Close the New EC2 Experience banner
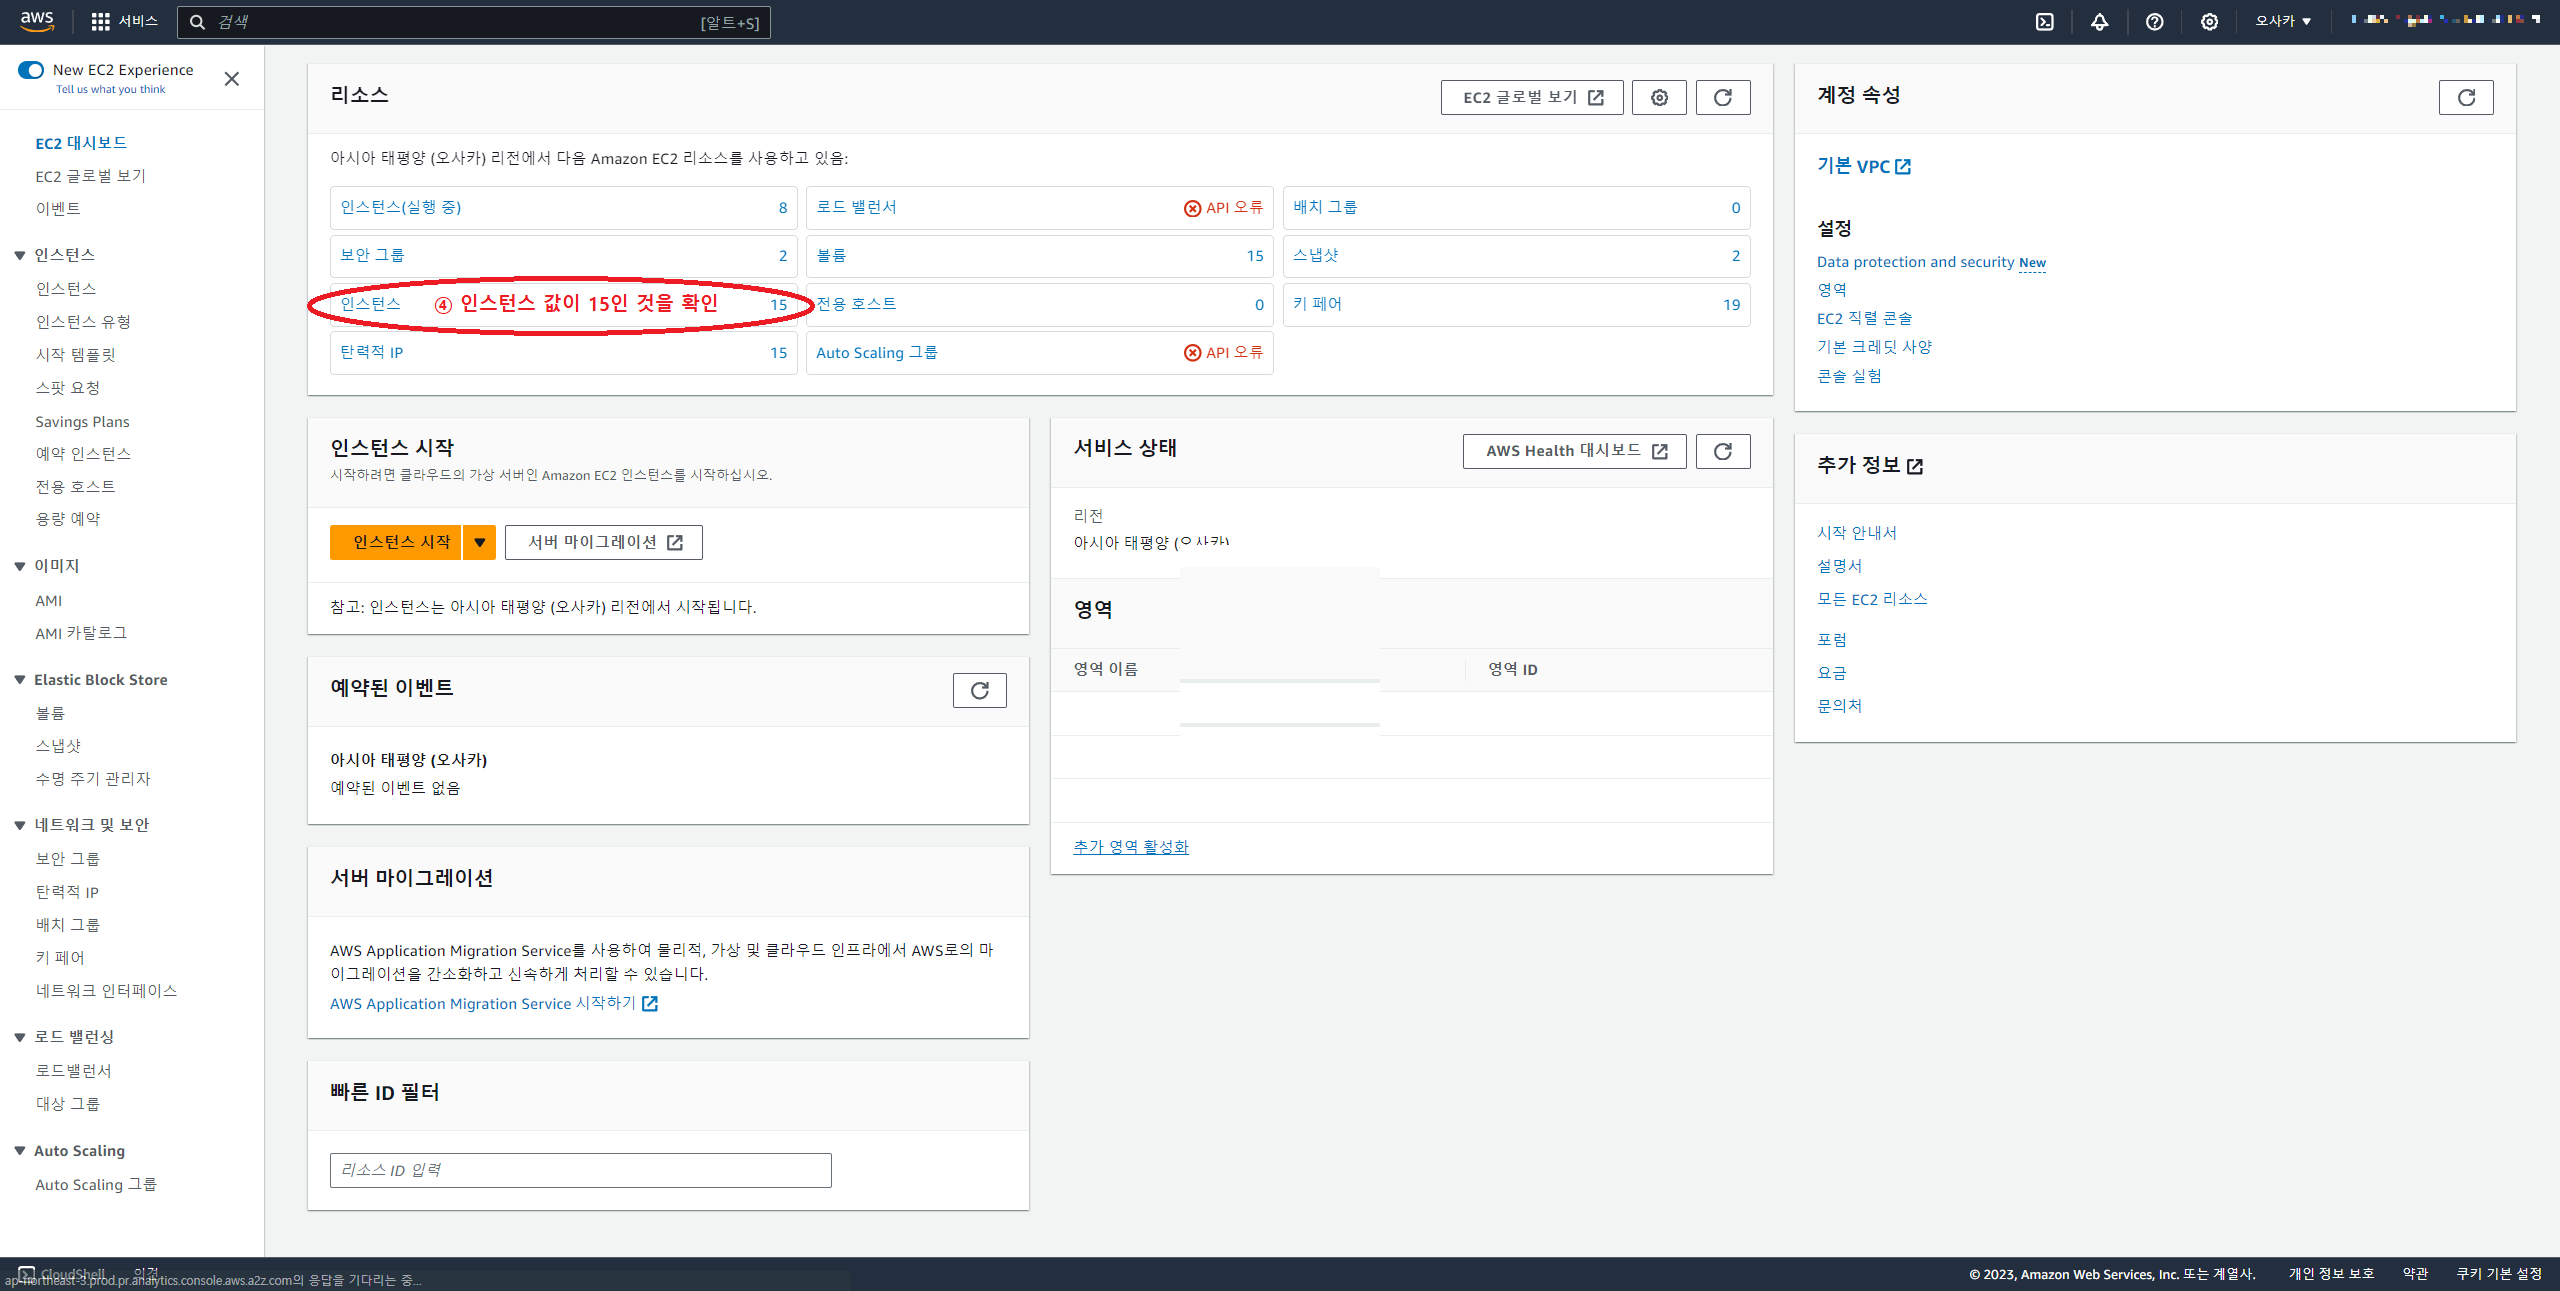Image resolution: width=2560 pixels, height=1291 pixels. [x=231, y=79]
